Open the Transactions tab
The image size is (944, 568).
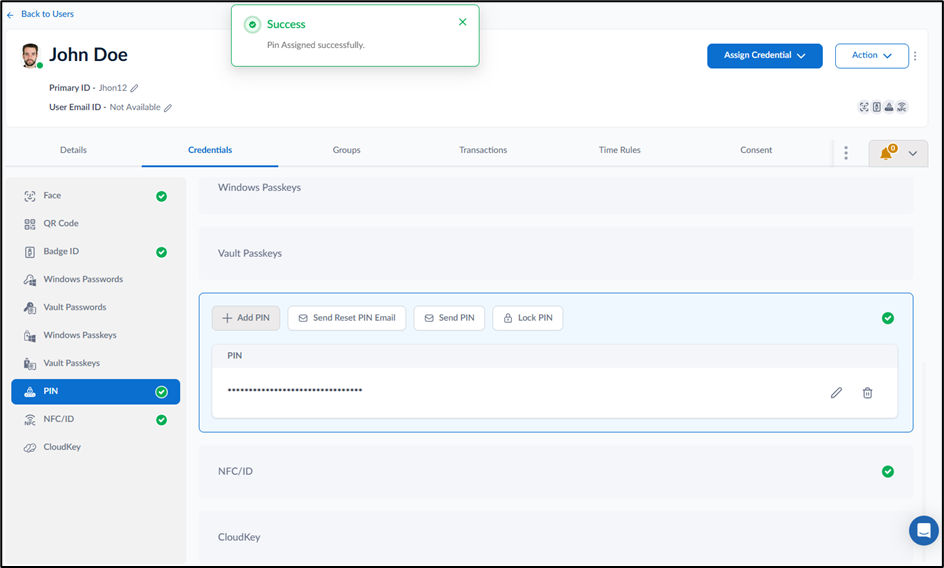click(483, 150)
